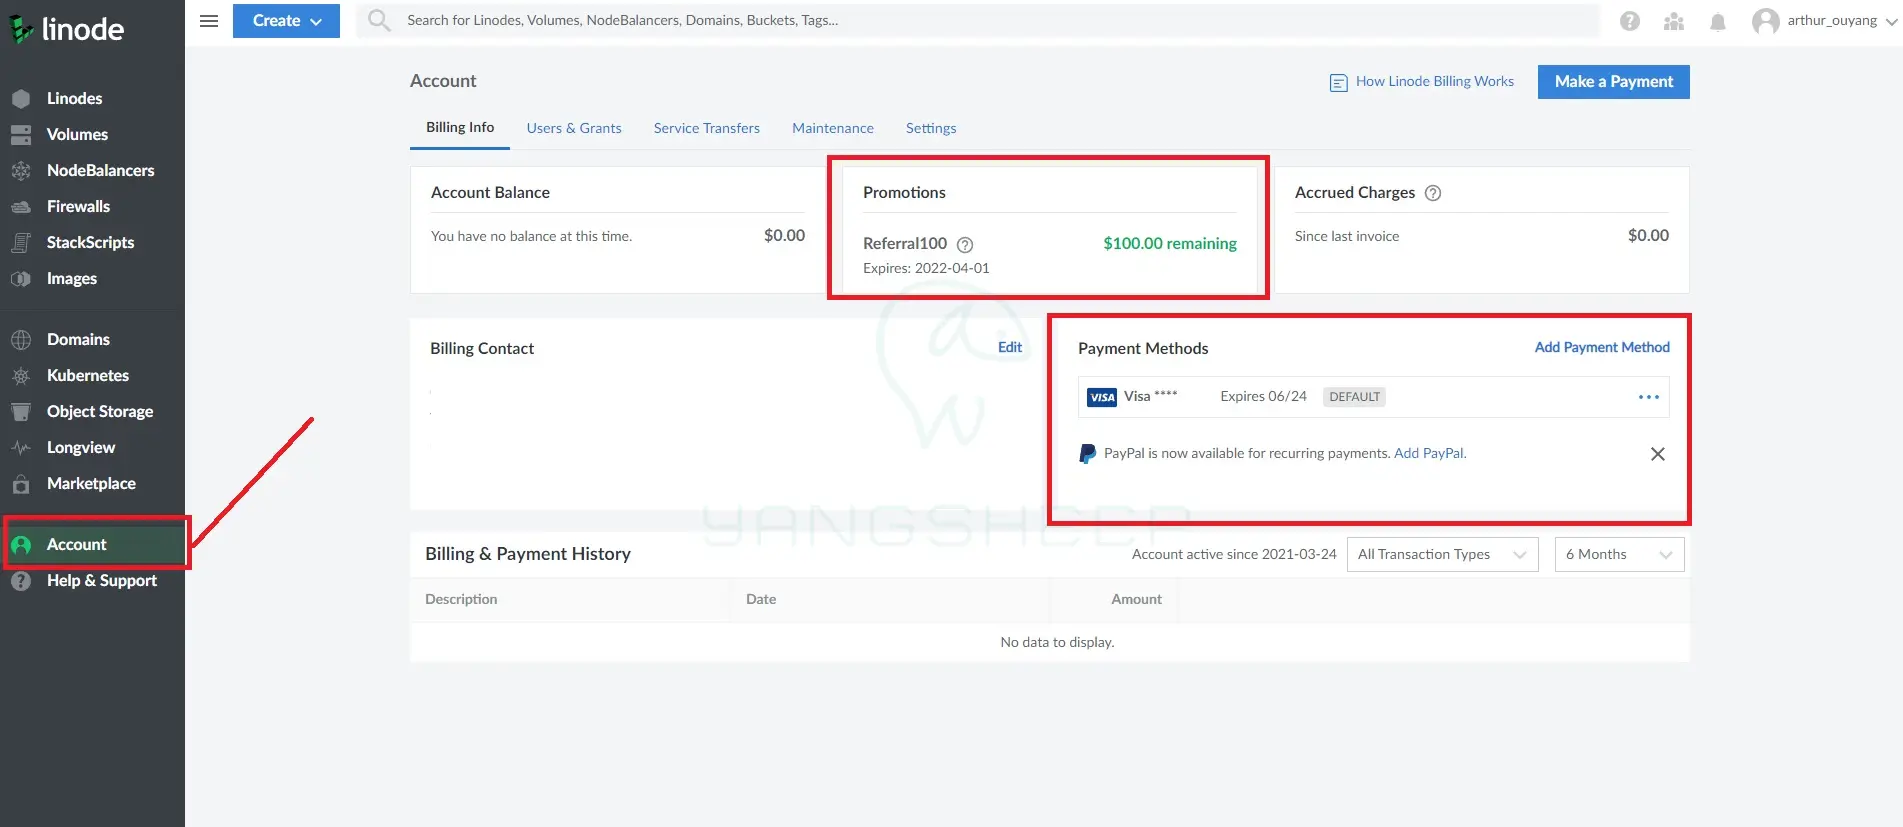Open the Service Transfers tab
The width and height of the screenshot is (1903, 827).
pyautogui.click(x=707, y=128)
